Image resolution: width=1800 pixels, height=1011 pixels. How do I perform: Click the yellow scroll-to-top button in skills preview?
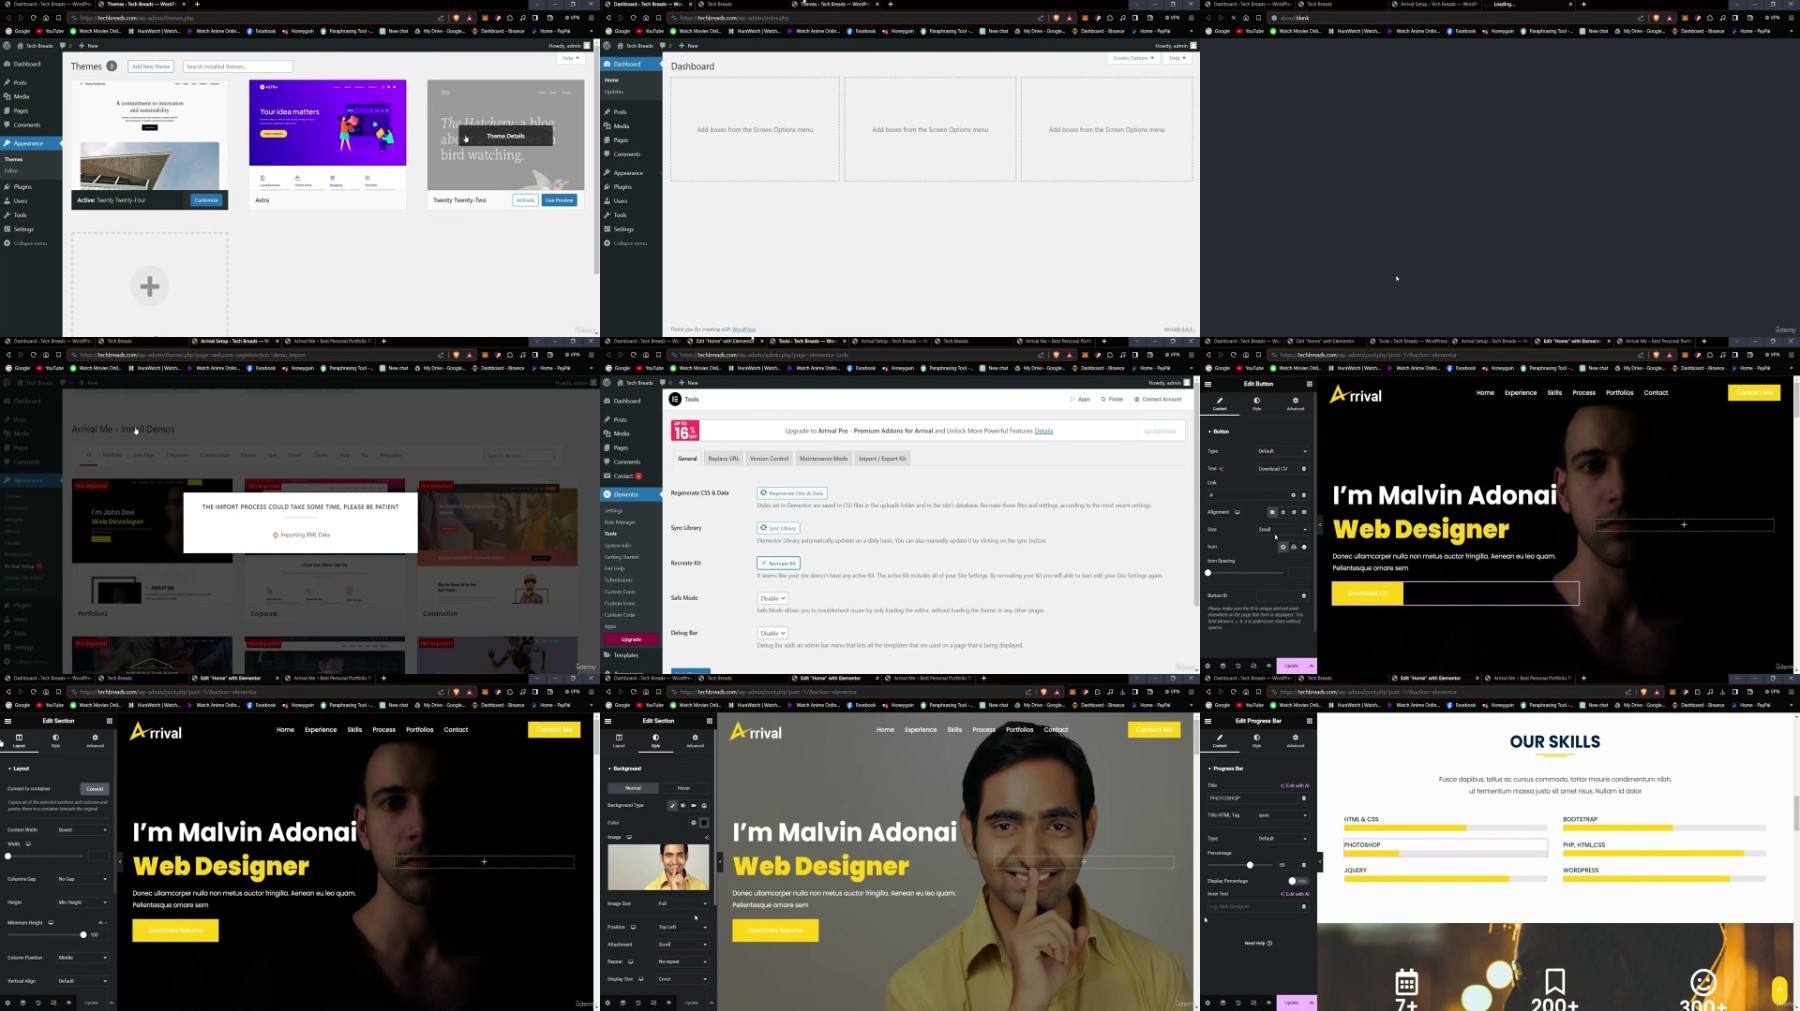[x=1779, y=989]
